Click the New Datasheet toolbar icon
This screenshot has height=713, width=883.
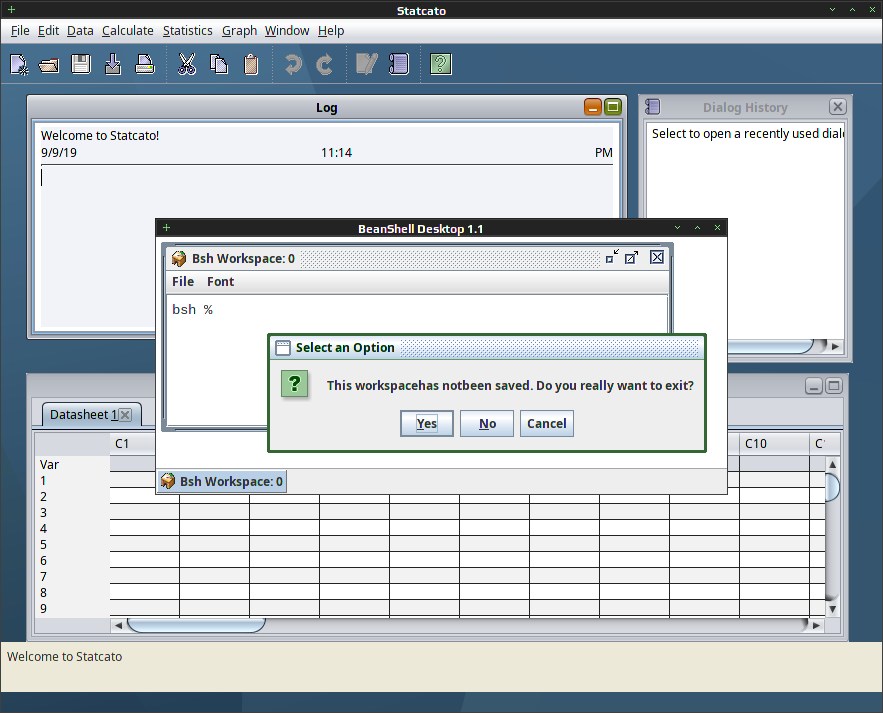pyautogui.click(x=19, y=64)
